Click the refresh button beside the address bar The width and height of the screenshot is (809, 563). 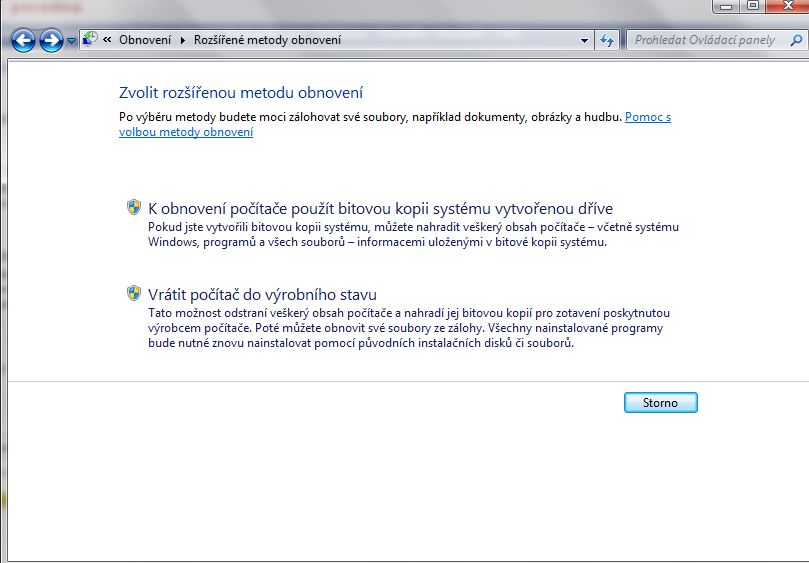(607, 40)
